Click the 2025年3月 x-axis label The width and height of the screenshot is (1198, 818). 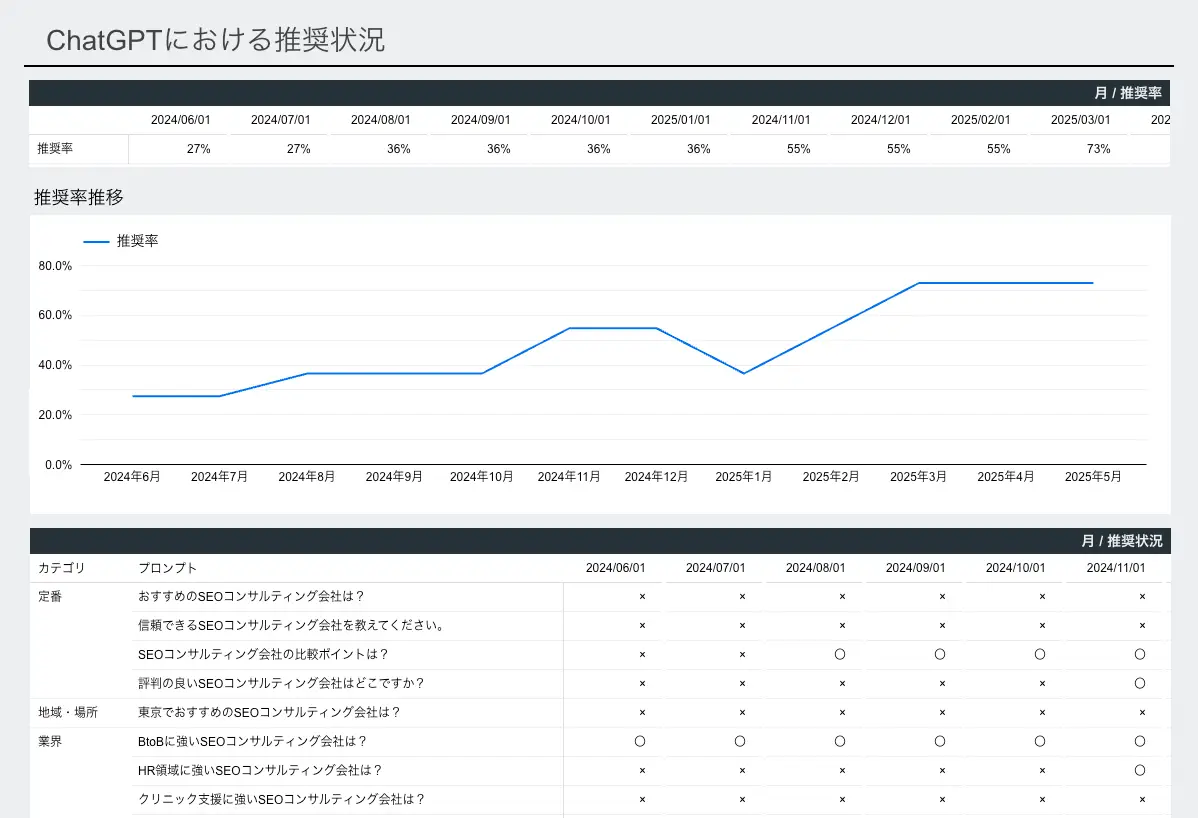918,477
